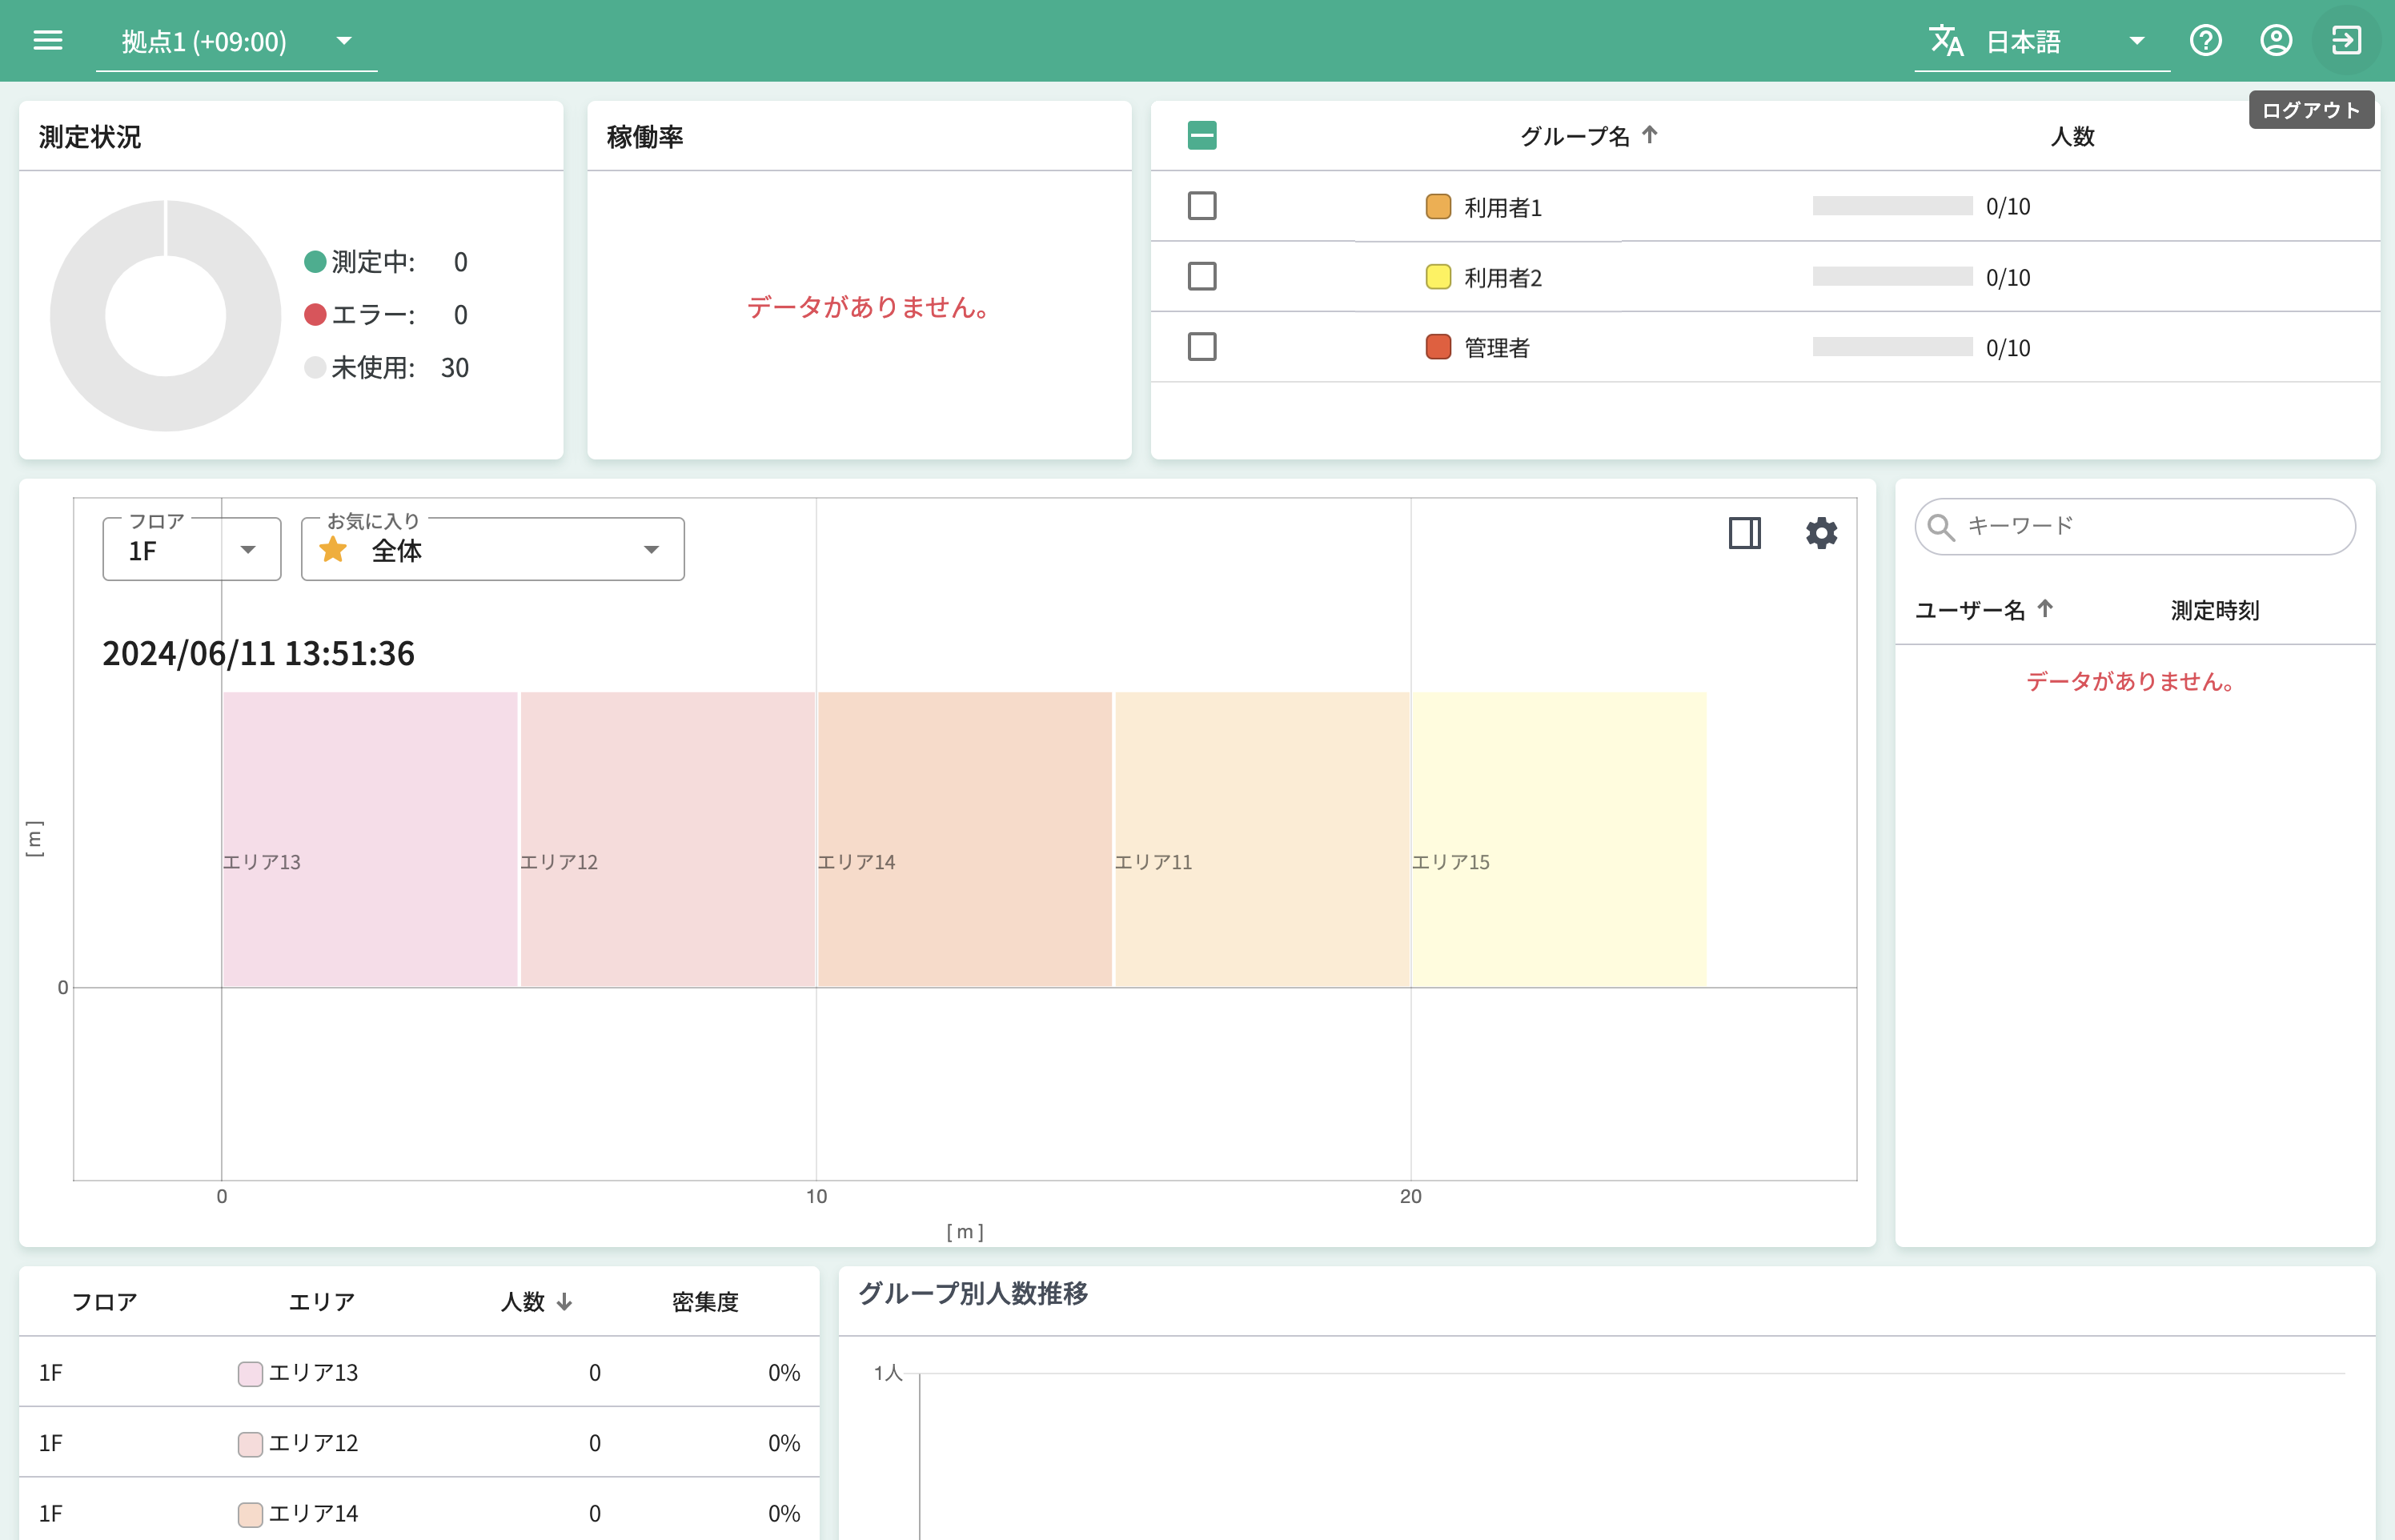Viewport: 2395px width, 1540px height.
Task: Click the logout icon
Action: (2345, 40)
